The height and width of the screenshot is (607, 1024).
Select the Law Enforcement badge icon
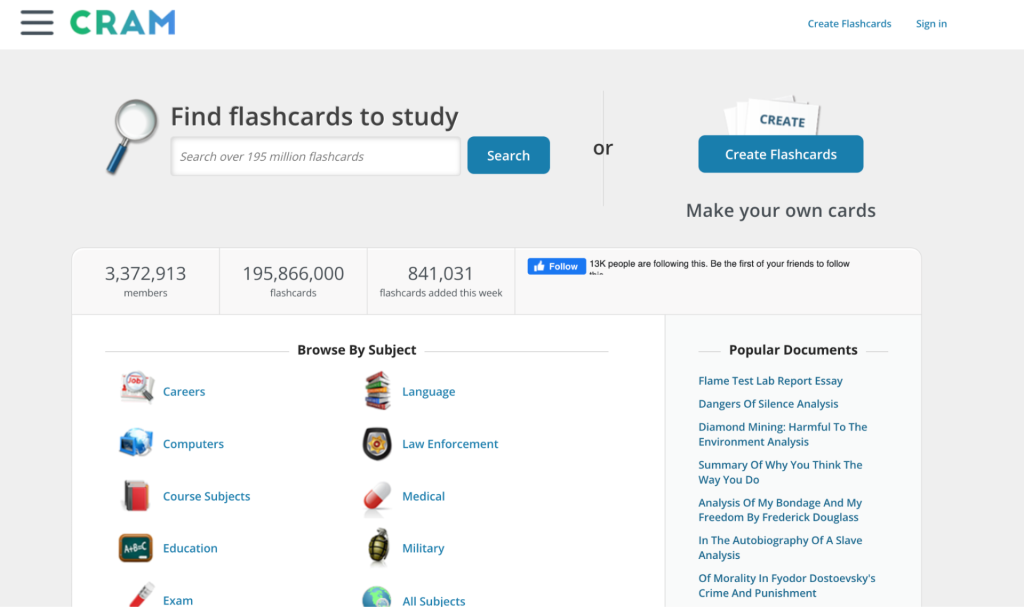pyautogui.click(x=377, y=444)
